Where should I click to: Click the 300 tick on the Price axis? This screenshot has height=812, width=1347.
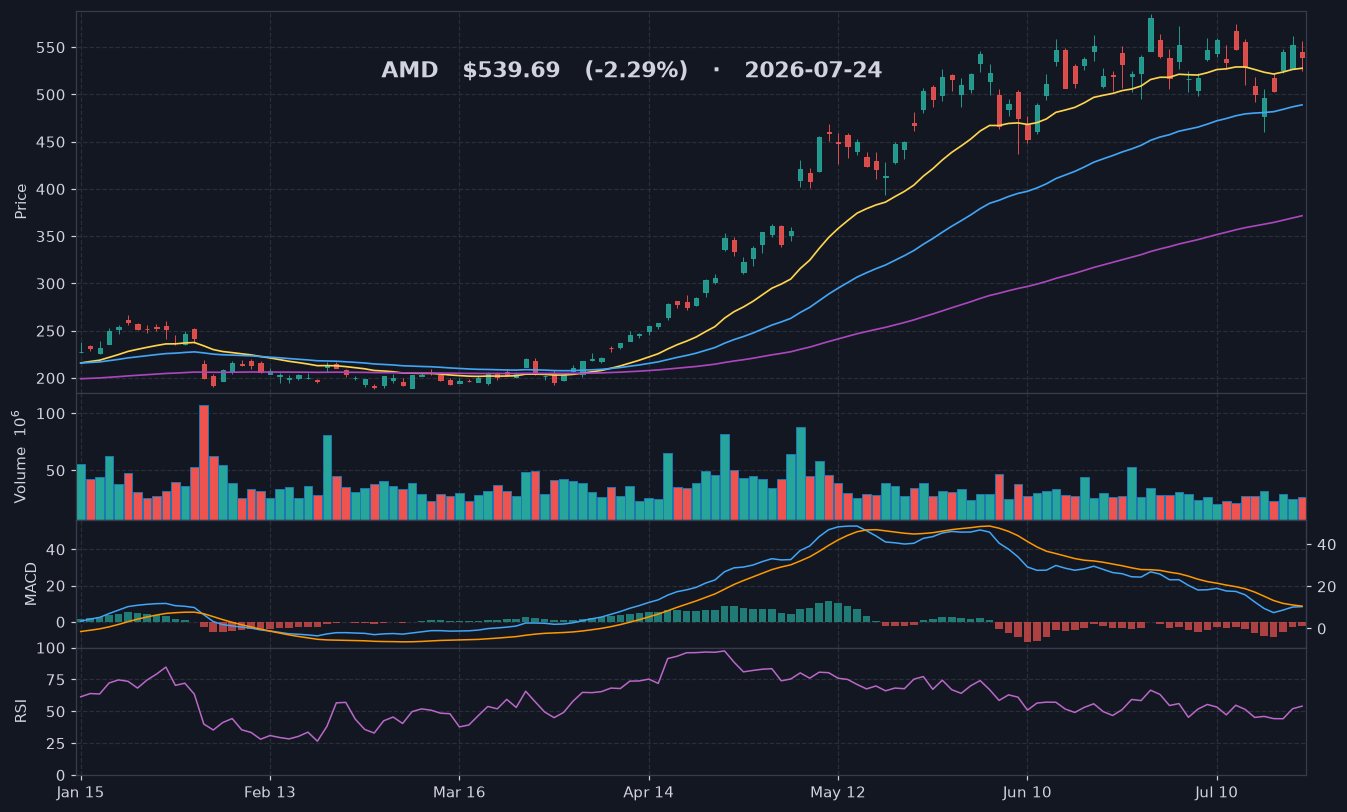53,284
